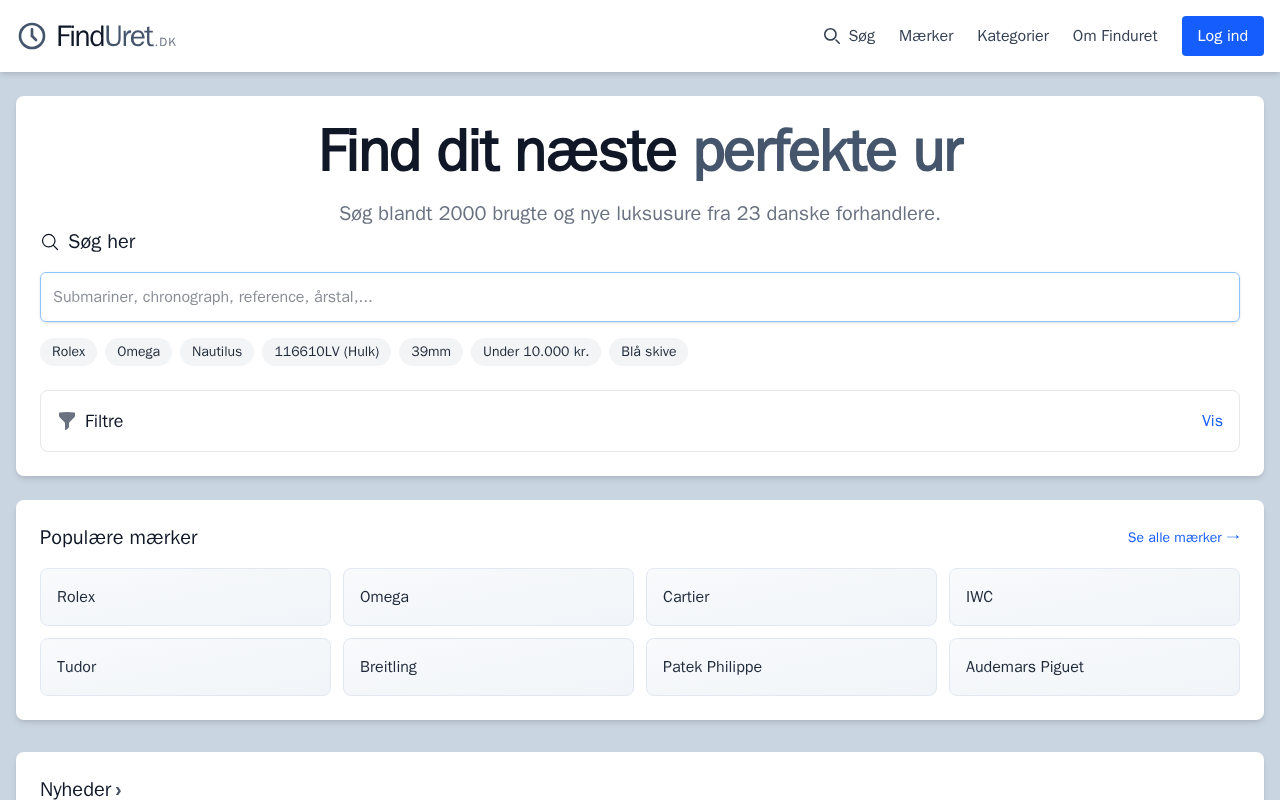Open the Cartier brand card
Screen dimensions: 1280x800
(791, 597)
